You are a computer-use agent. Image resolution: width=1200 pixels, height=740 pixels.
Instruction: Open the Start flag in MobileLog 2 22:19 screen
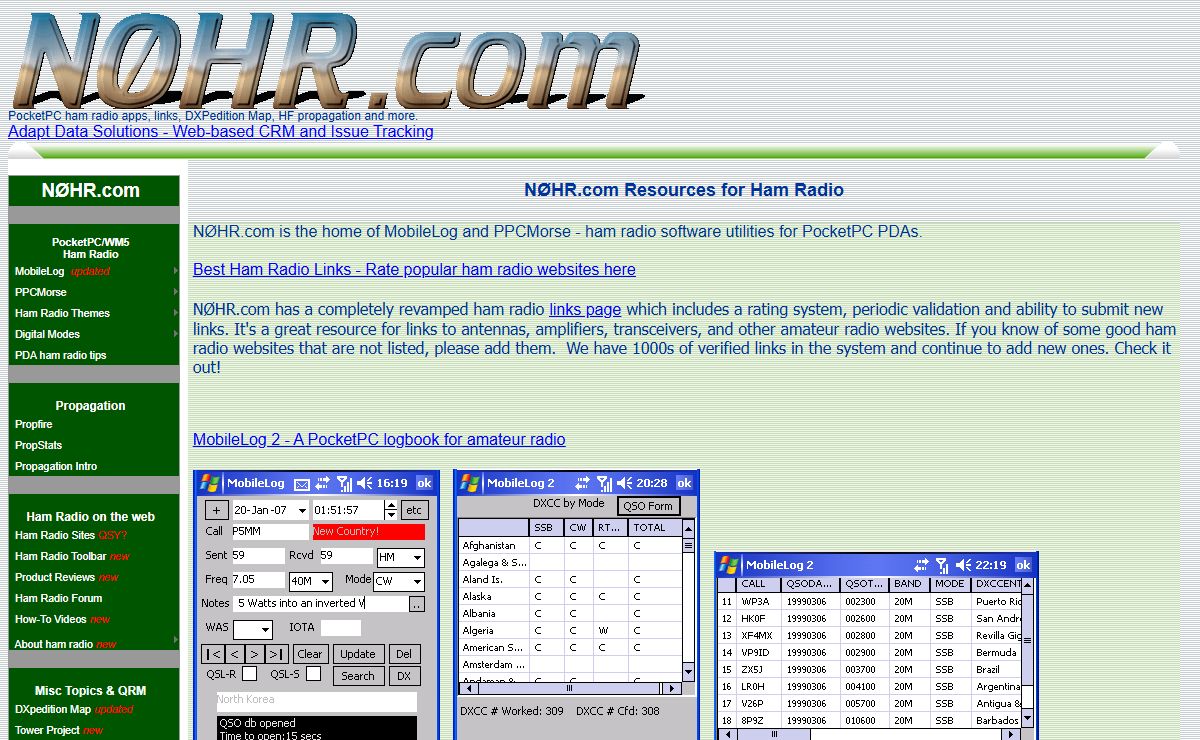point(729,565)
